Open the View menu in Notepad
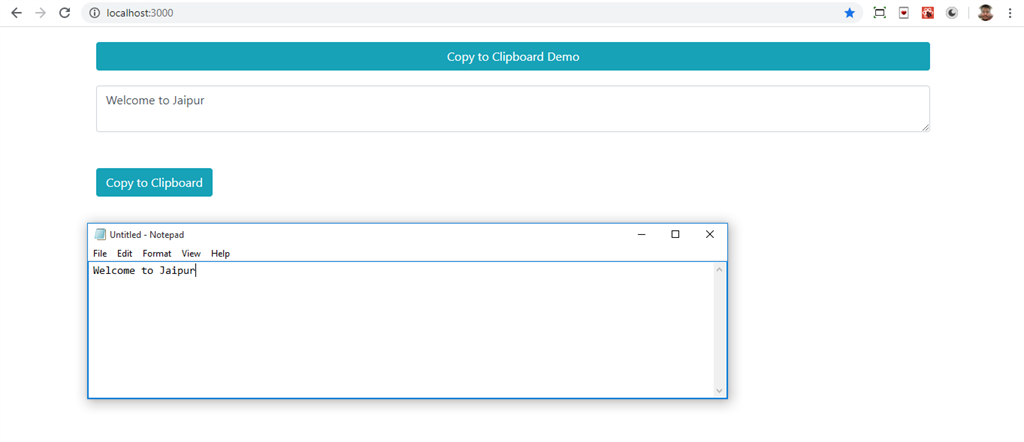Image resolution: width=1024 pixels, height=442 pixels. click(x=191, y=253)
